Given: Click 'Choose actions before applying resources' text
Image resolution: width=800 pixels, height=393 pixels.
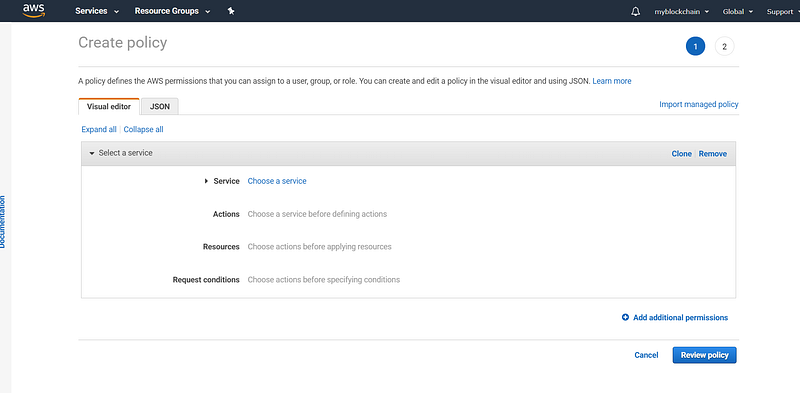Looking at the screenshot, I should click(319, 247).
